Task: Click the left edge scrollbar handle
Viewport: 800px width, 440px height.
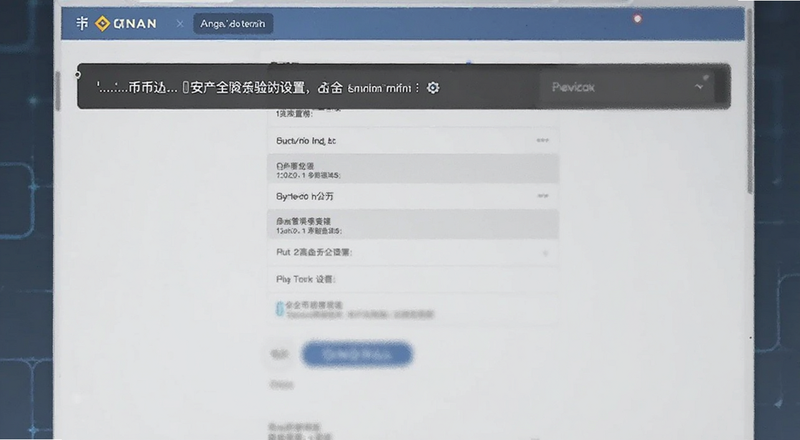Action: click(x=58, y=91)
